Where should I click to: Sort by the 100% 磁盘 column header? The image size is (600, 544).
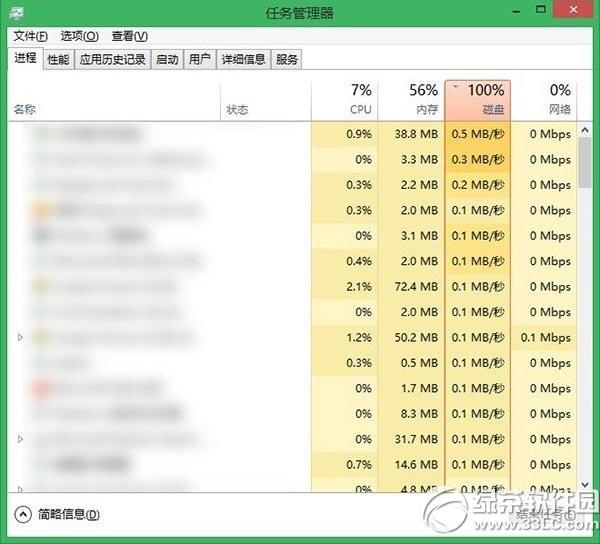478,100
